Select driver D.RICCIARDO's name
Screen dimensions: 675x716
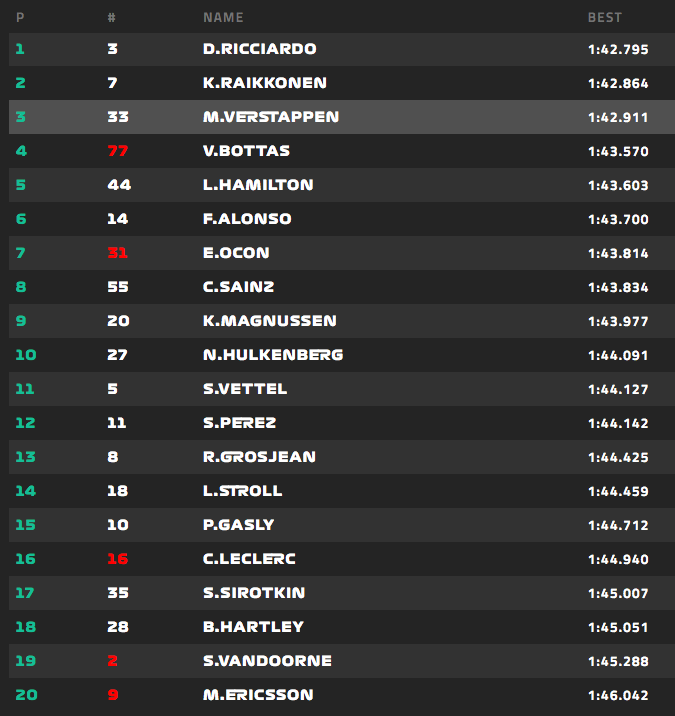click(x=260, y=49)
